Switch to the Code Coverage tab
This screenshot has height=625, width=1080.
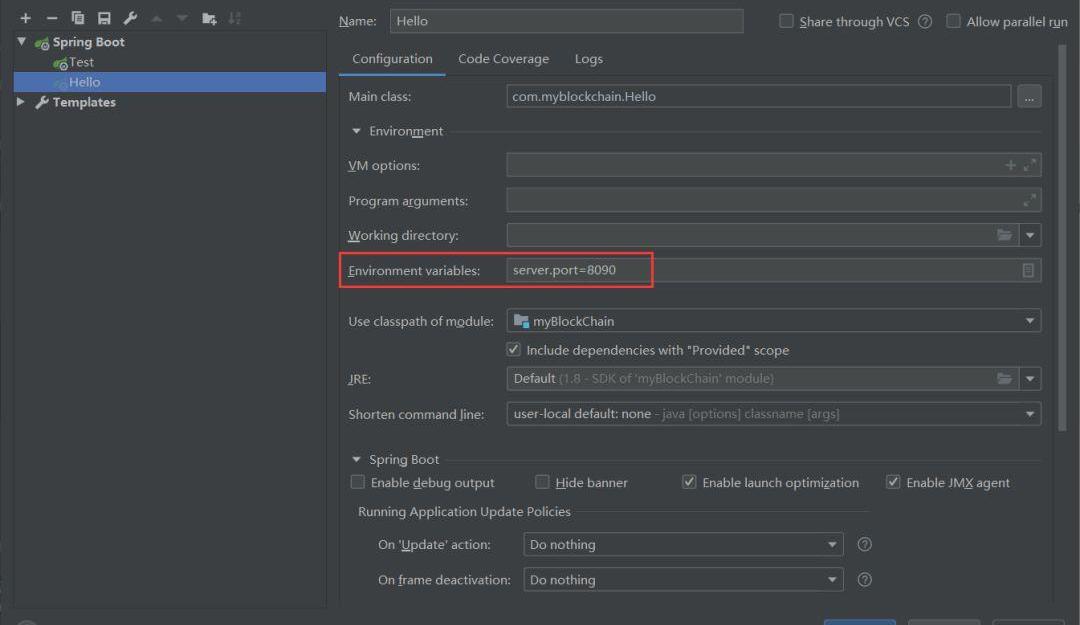tap(503, 59)
